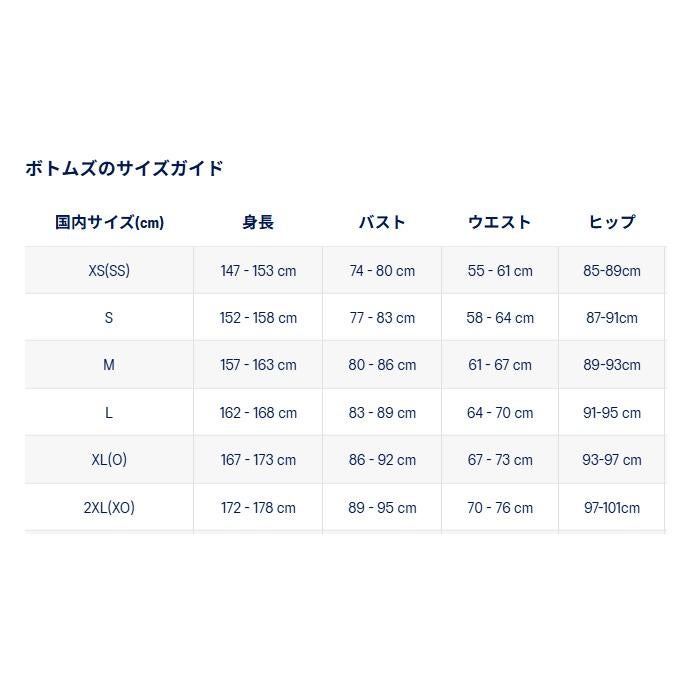The height and width of the screenshot is (680, 680).
Task: Select the 77 - 83 cm bust cell
Action: point(382,318)
